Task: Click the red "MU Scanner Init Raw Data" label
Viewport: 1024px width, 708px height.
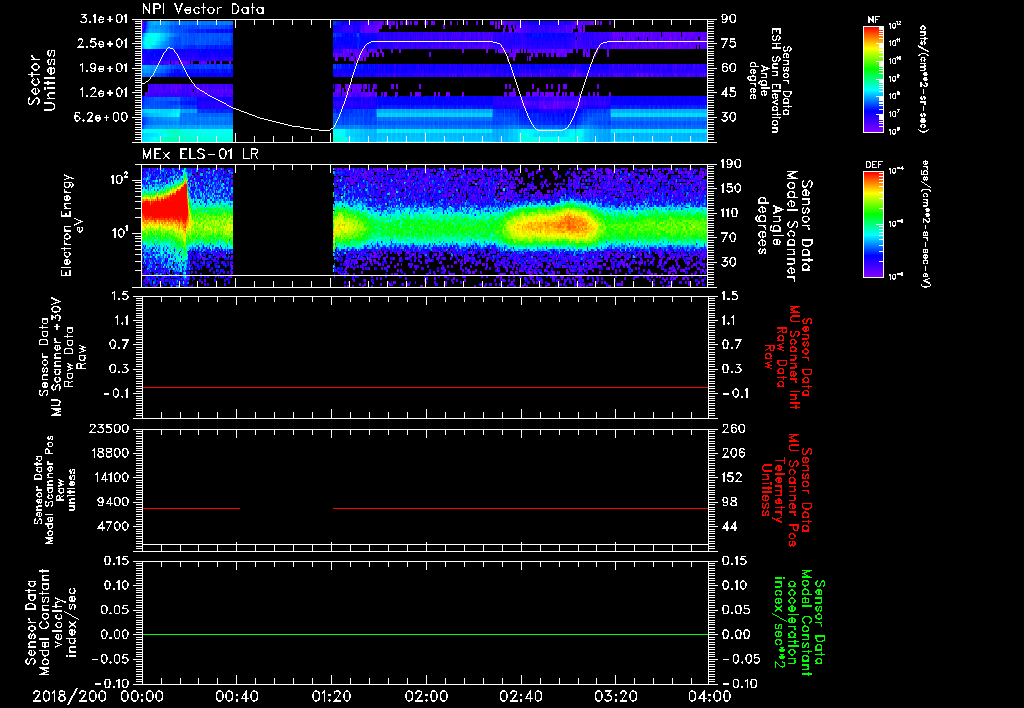Action: [788, 358]
